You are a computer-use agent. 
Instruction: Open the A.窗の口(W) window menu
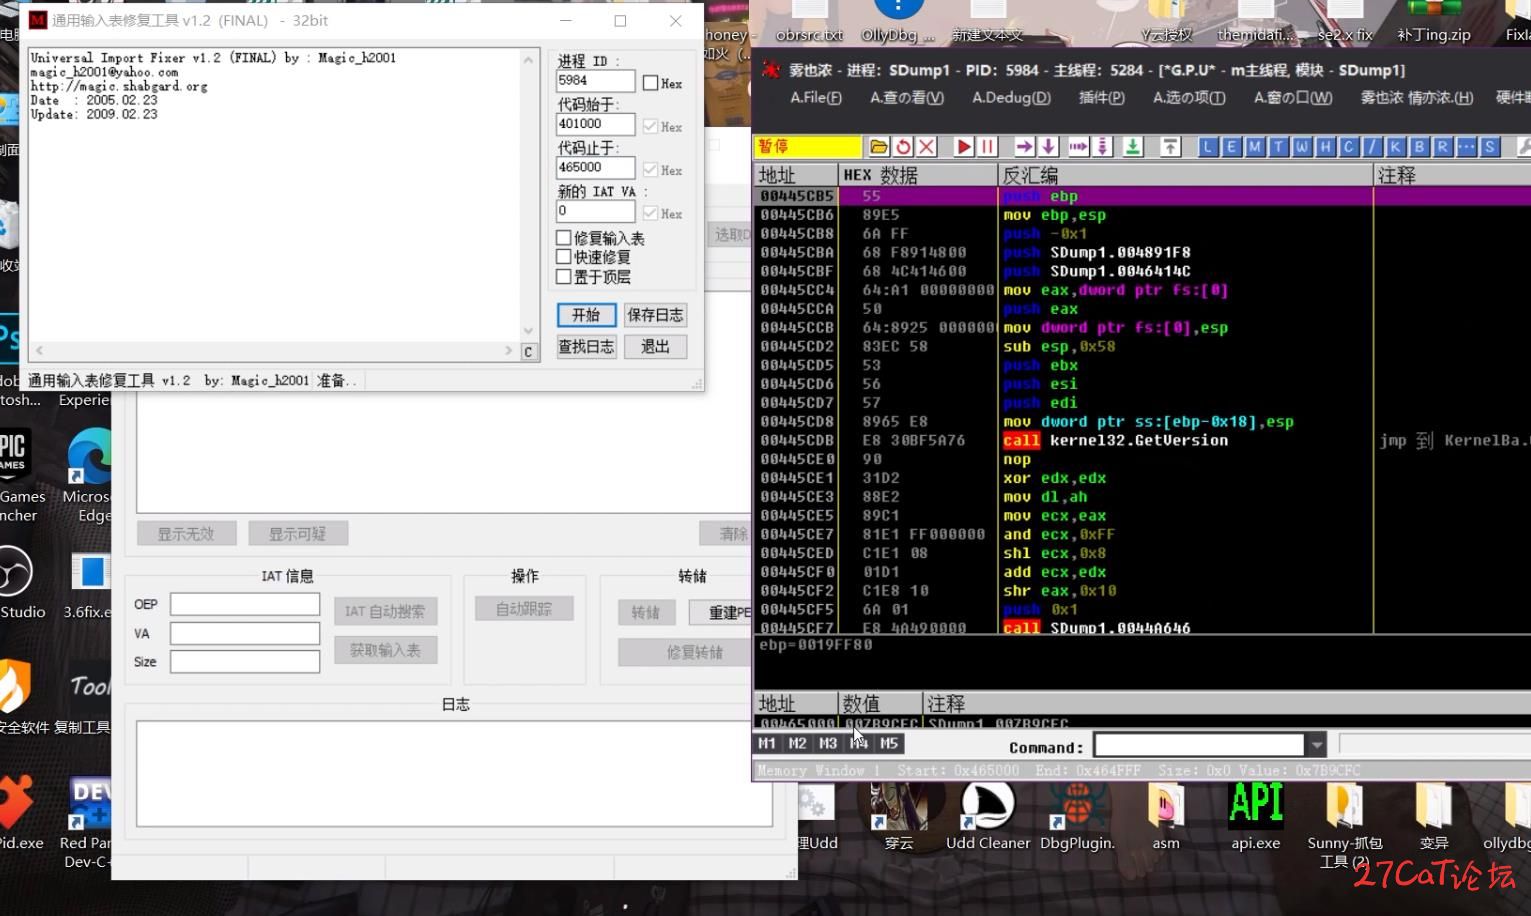tap(1293, 98)
